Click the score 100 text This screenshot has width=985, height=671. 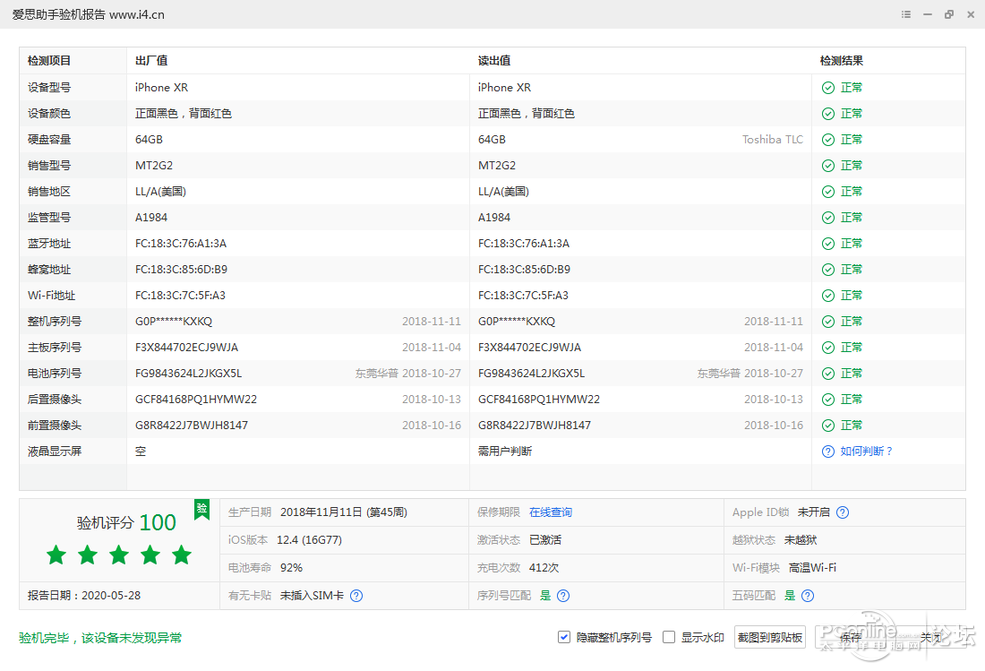[x=158, y=523]
